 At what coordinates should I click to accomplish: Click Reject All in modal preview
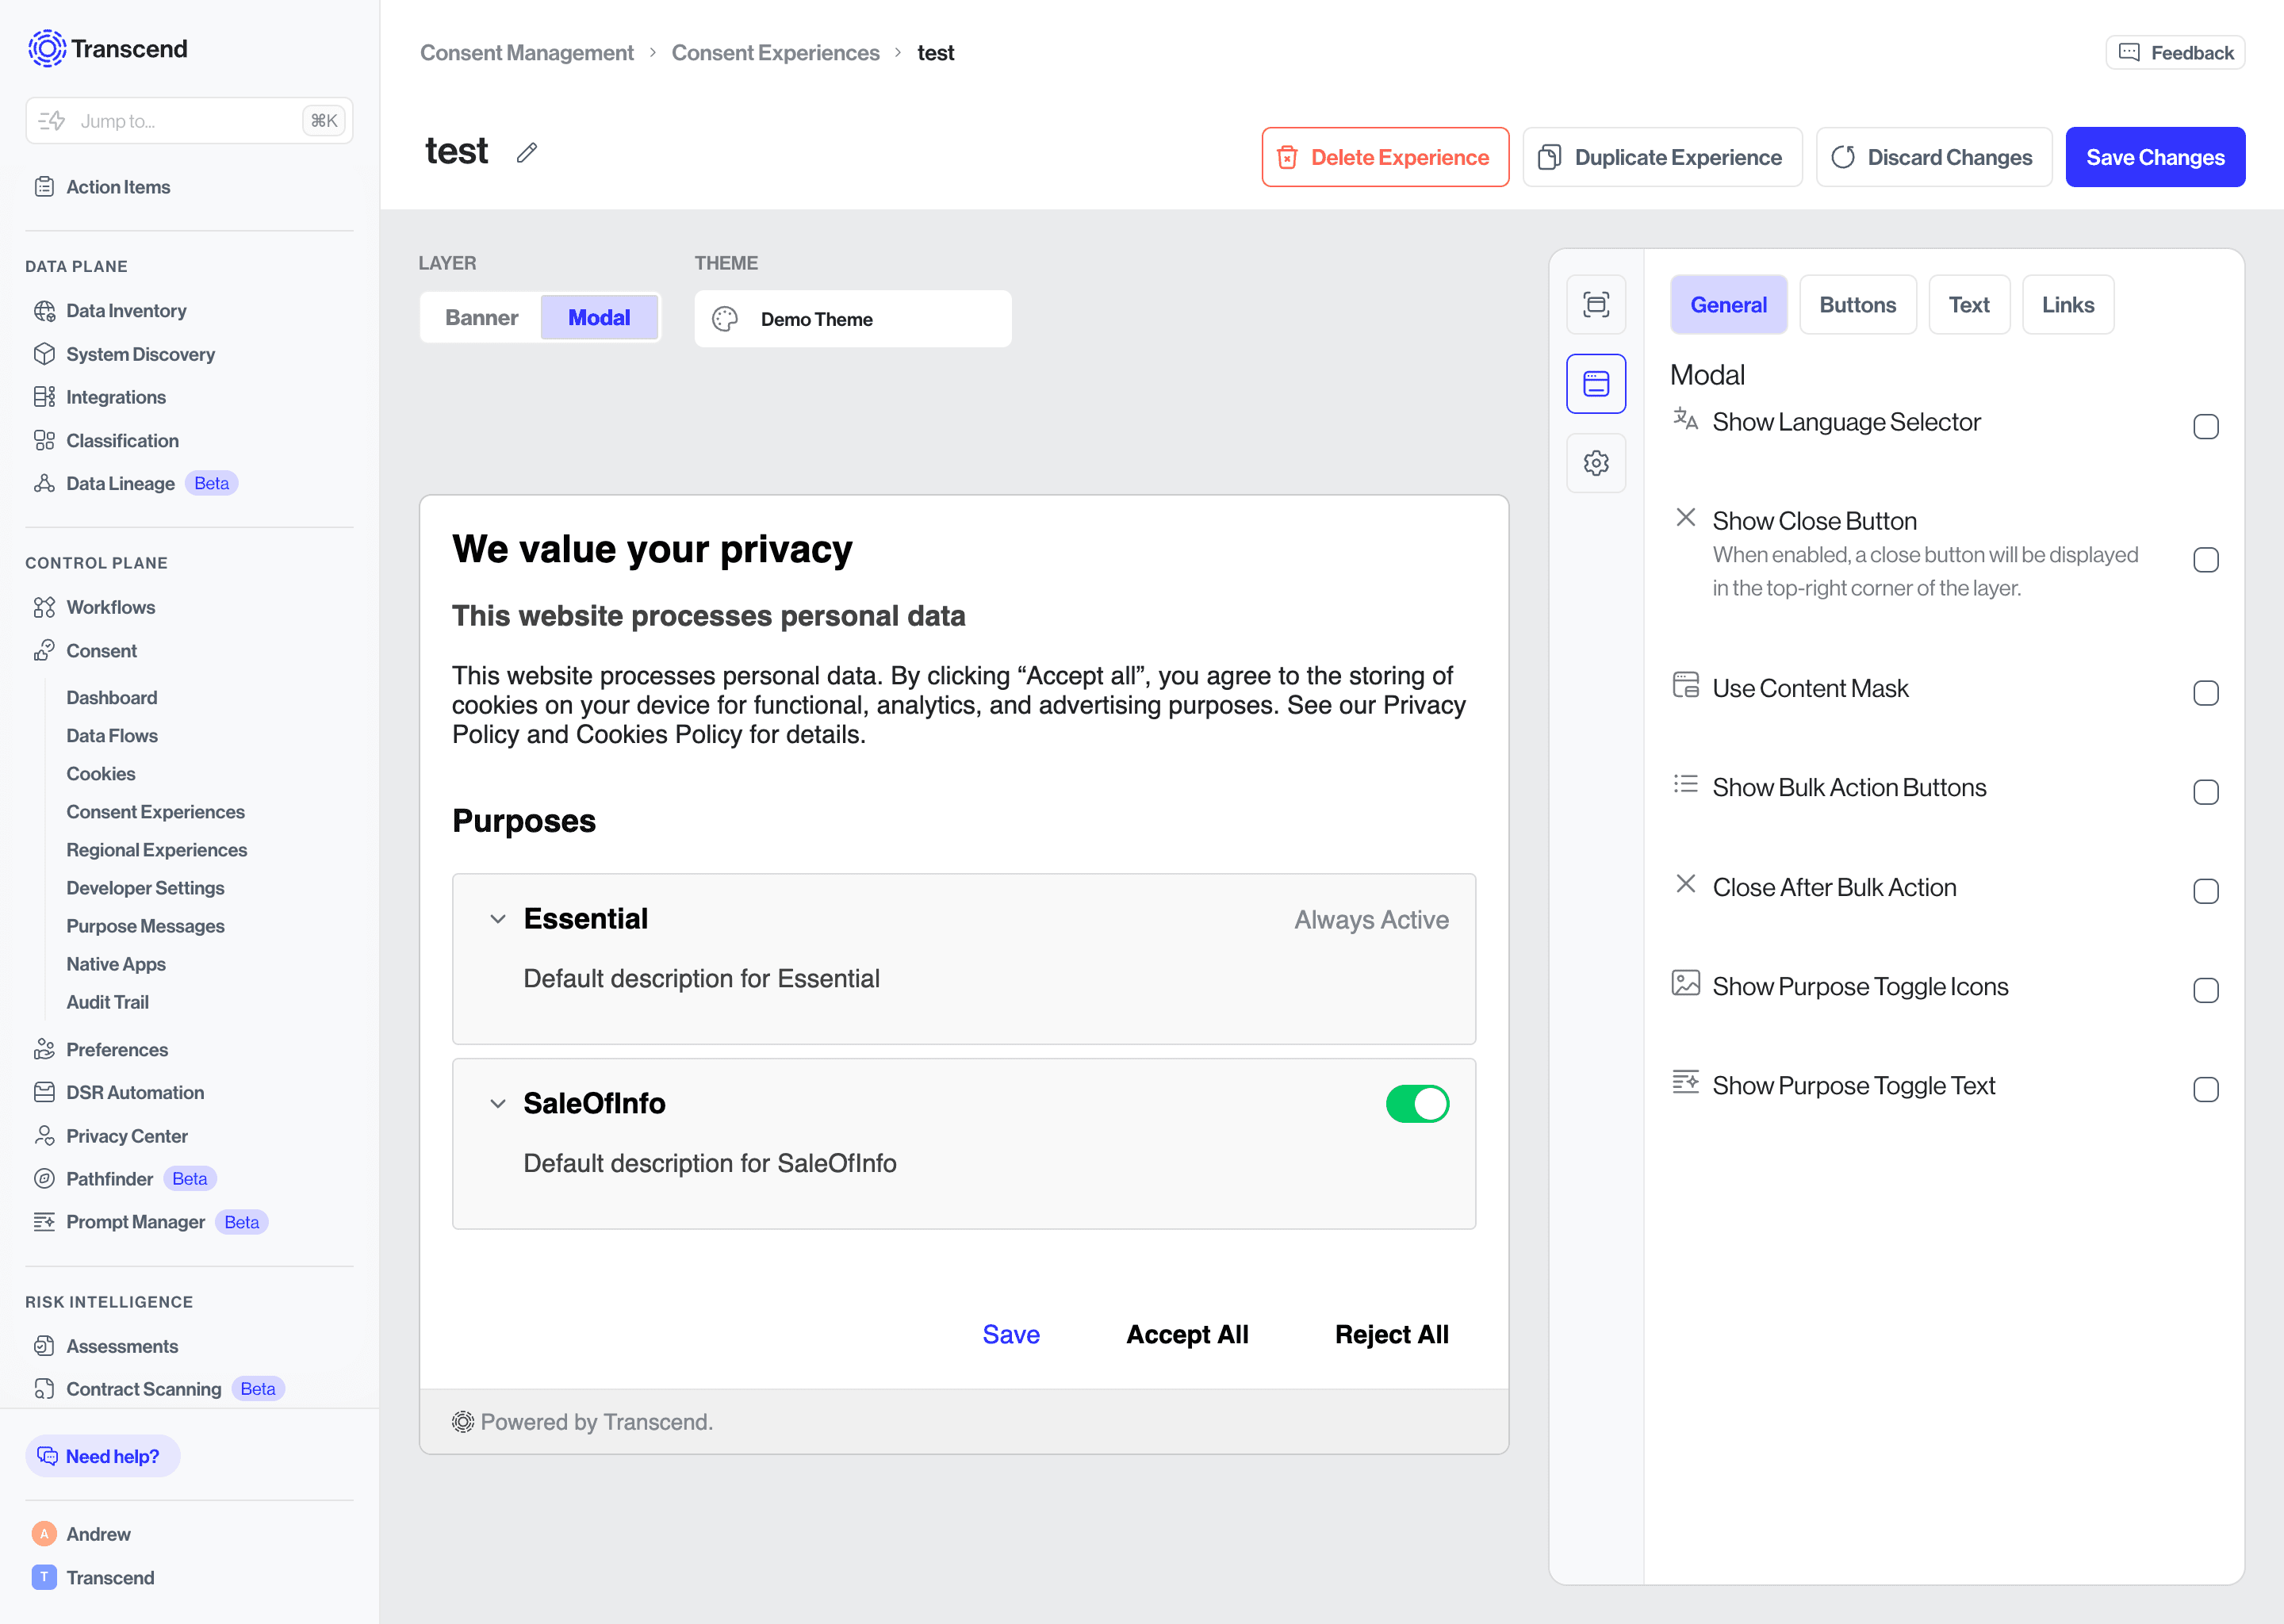[x=1391, y=1334]
